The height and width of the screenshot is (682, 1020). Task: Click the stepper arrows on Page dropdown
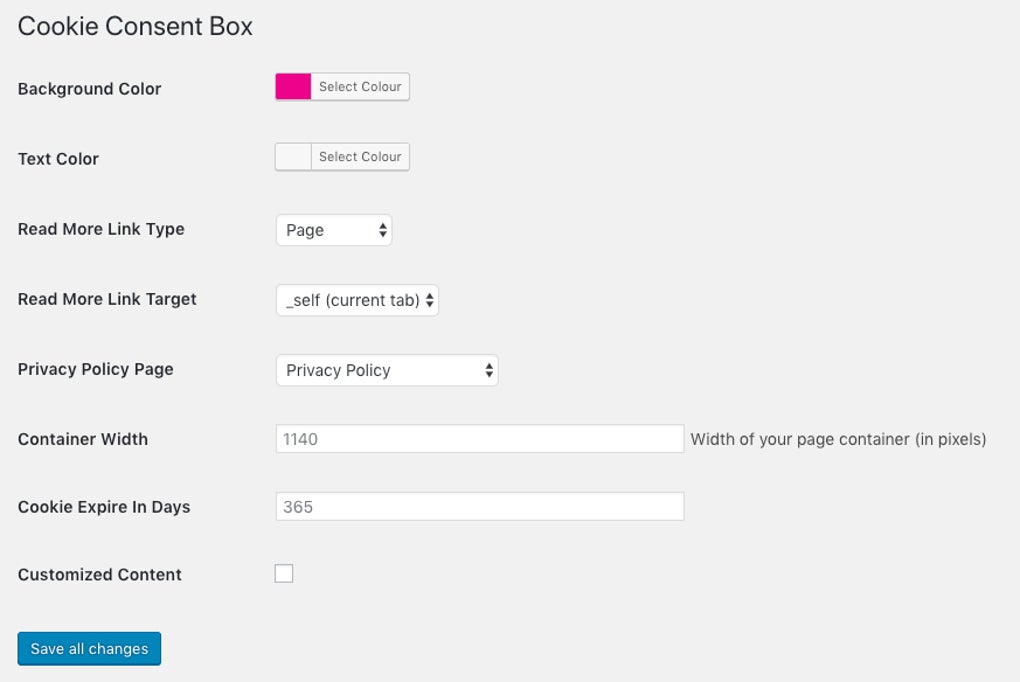383,230
